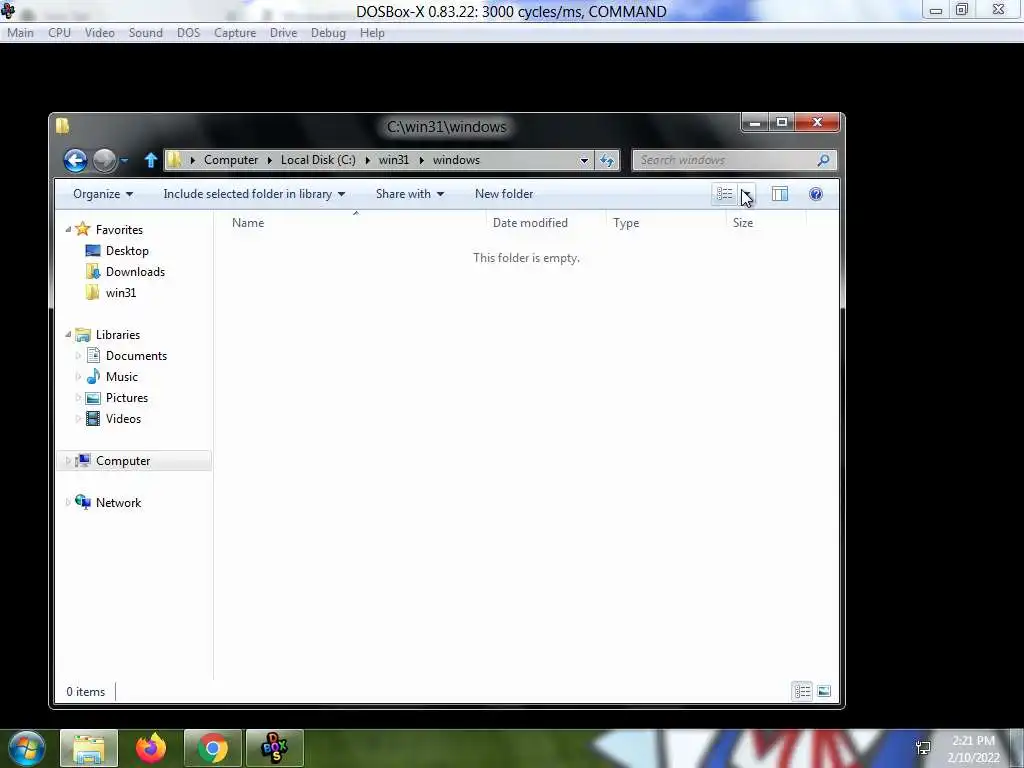
Task: Launch Chrome from taskbar
Action: coord(213,748)
